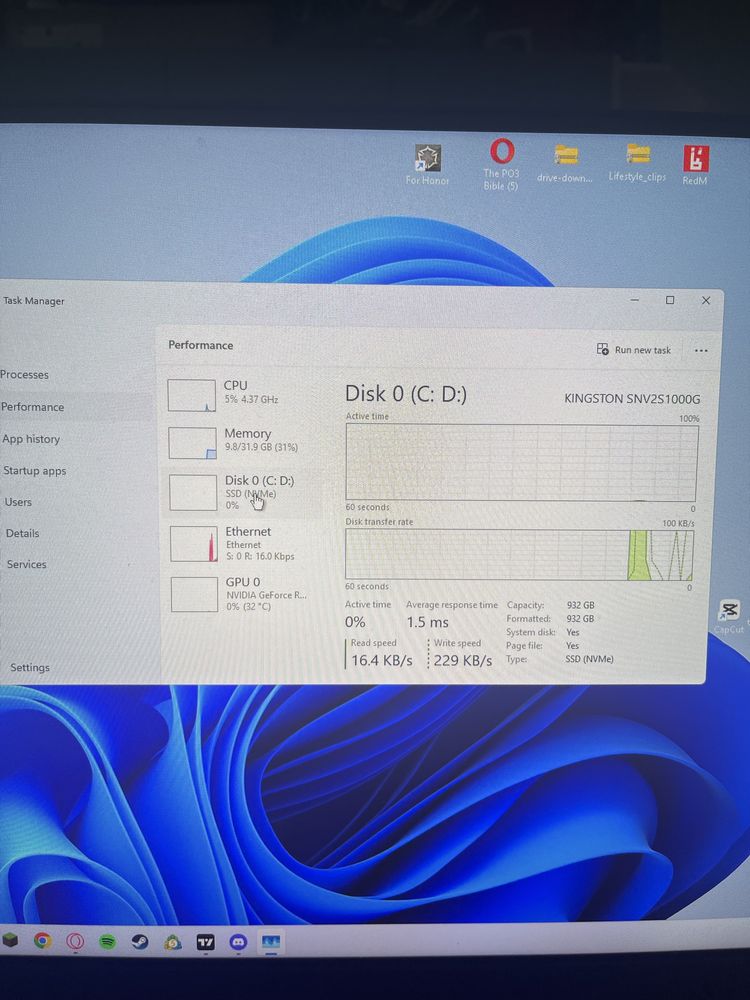The height and width of the screenshot is (1000, 750).
Task: Open Task Manager Settings
Action: point(29,667)
